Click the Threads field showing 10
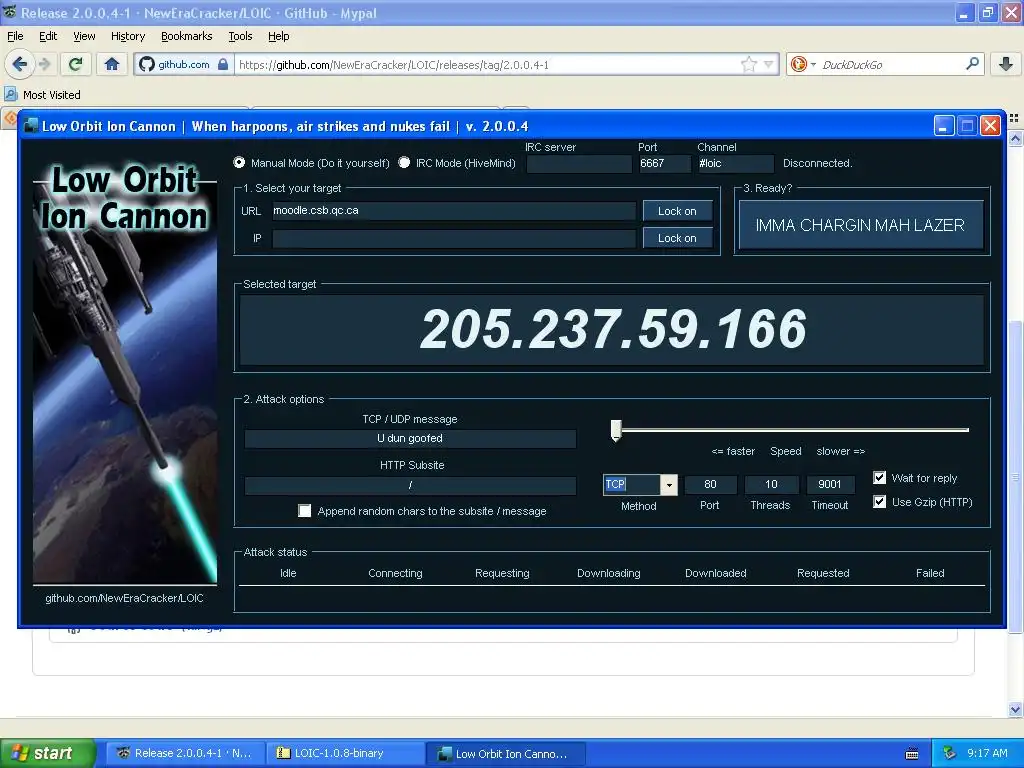Image resolution: width=1024 pixels, height=768 pixels. (771, 485)
